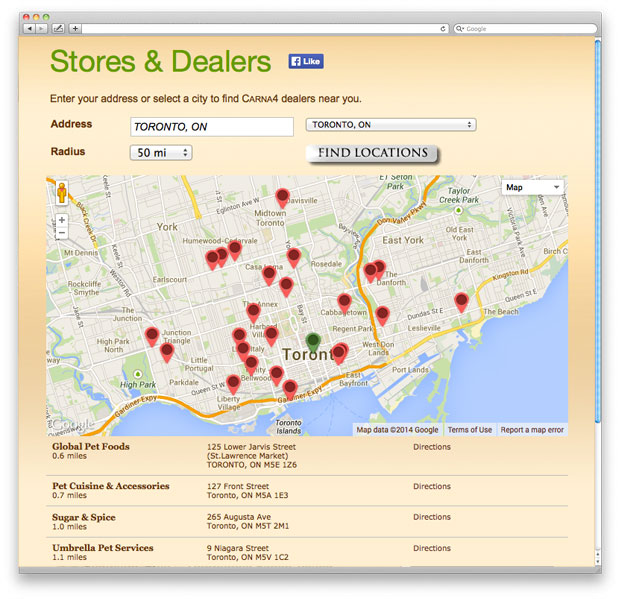Image resolution: width=620 pixels, height=599 pixels.
Task: Click the reload icon in address bar
Action: click(x=443, y=29)
